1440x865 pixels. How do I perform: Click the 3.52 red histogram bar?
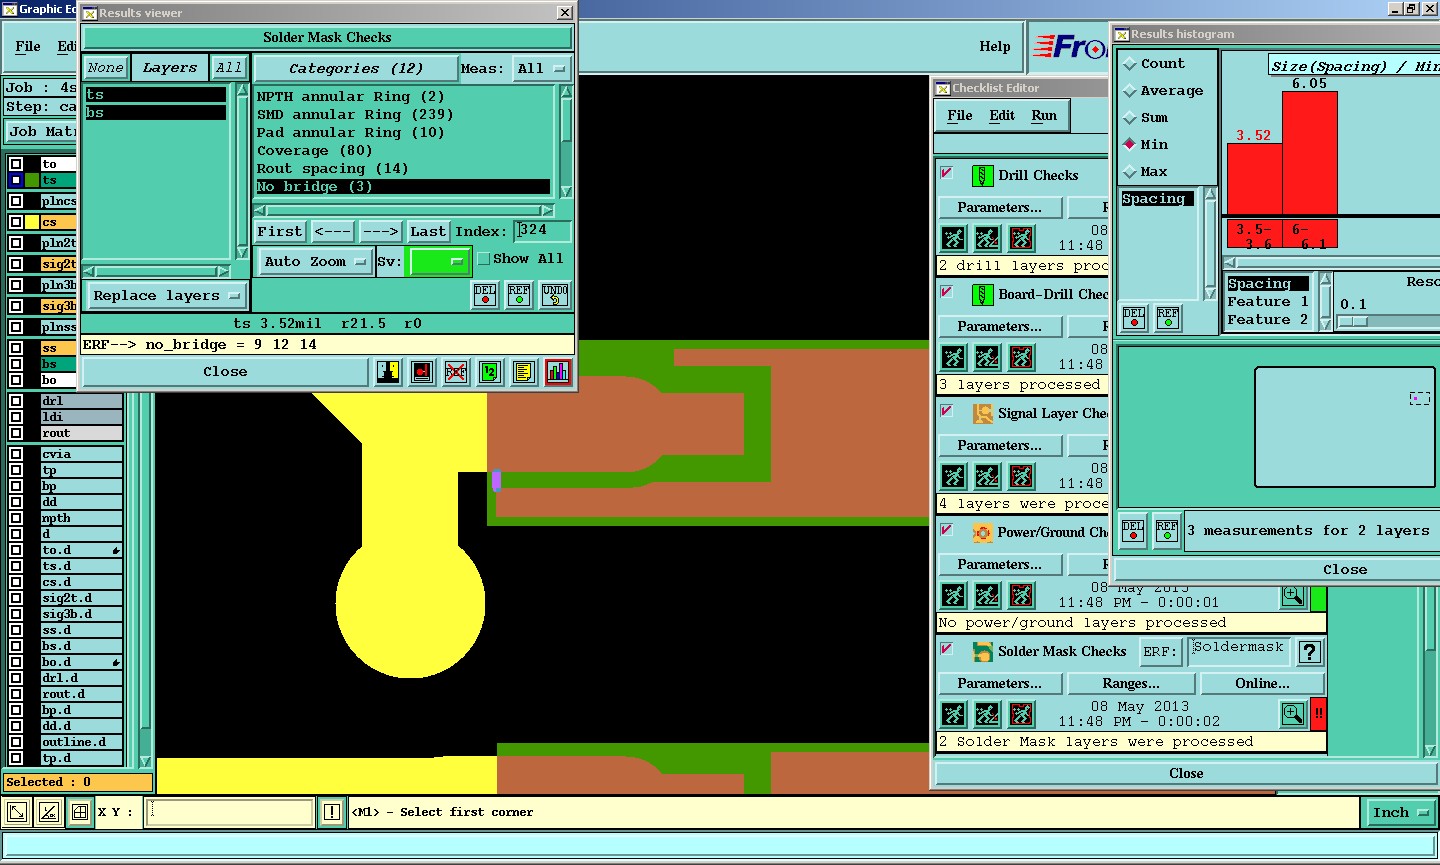point(1254,179)
